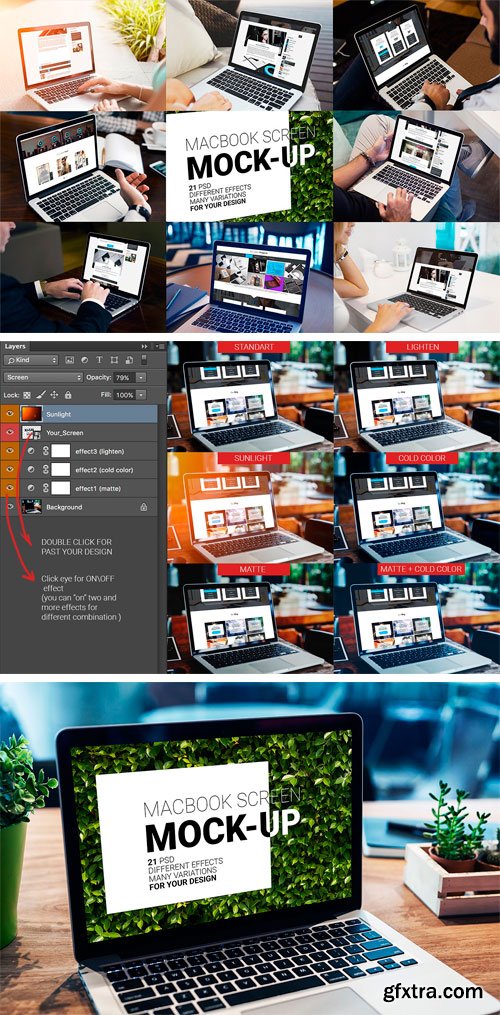Click the MATTE red label
Viewport: 500px width, 1015px height.
click(255, 569)
